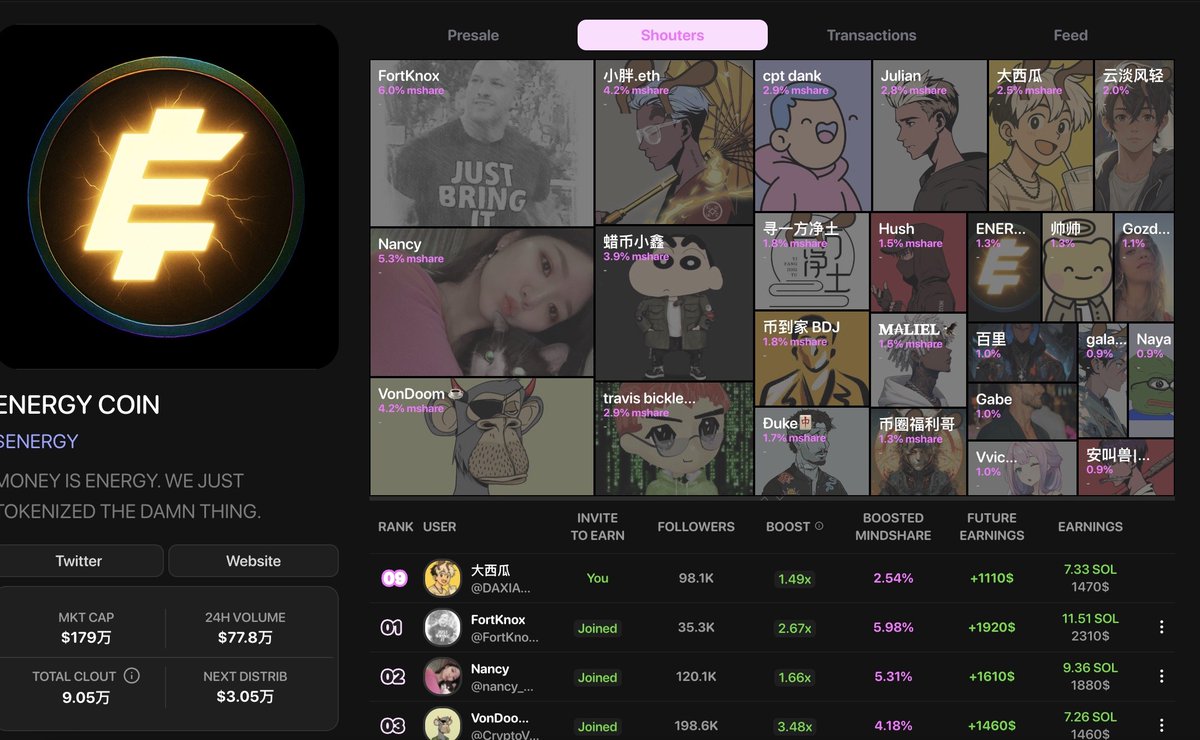Open the Transactions tab
This screenshot has height=740, width=1200.
click(x=871, y=35)
